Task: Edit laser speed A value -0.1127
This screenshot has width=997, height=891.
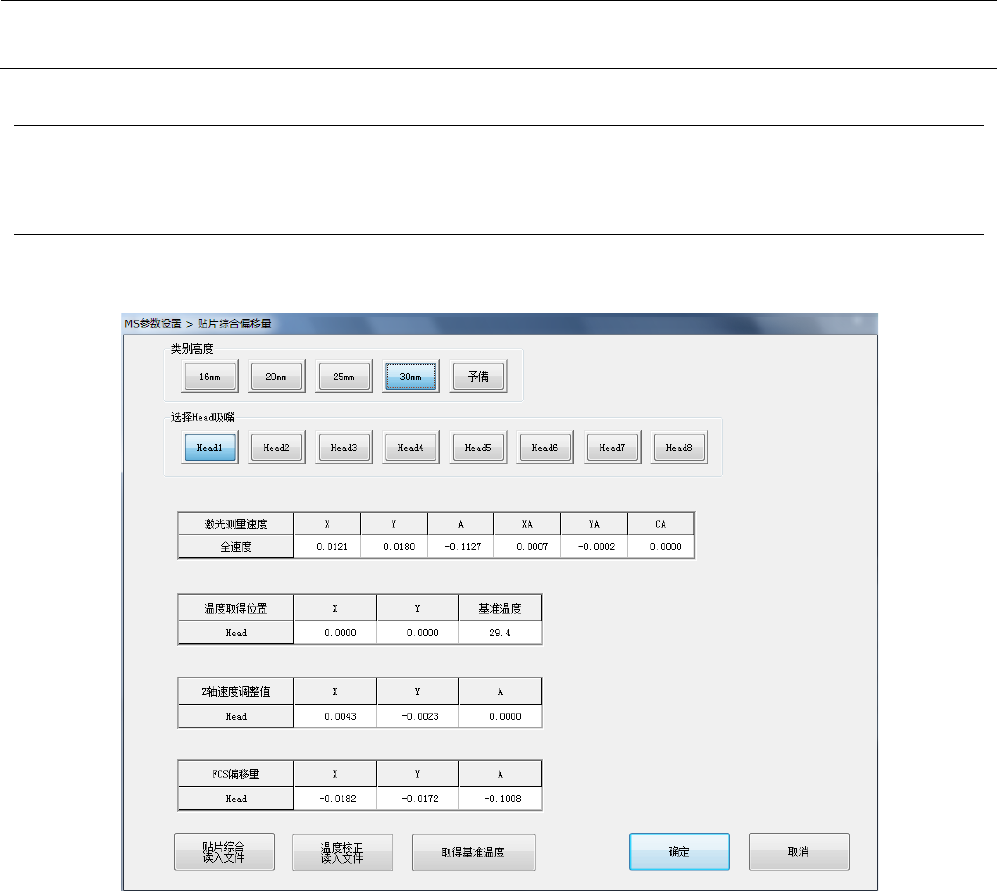Action: pyautogui.click(x=460, y=546)
